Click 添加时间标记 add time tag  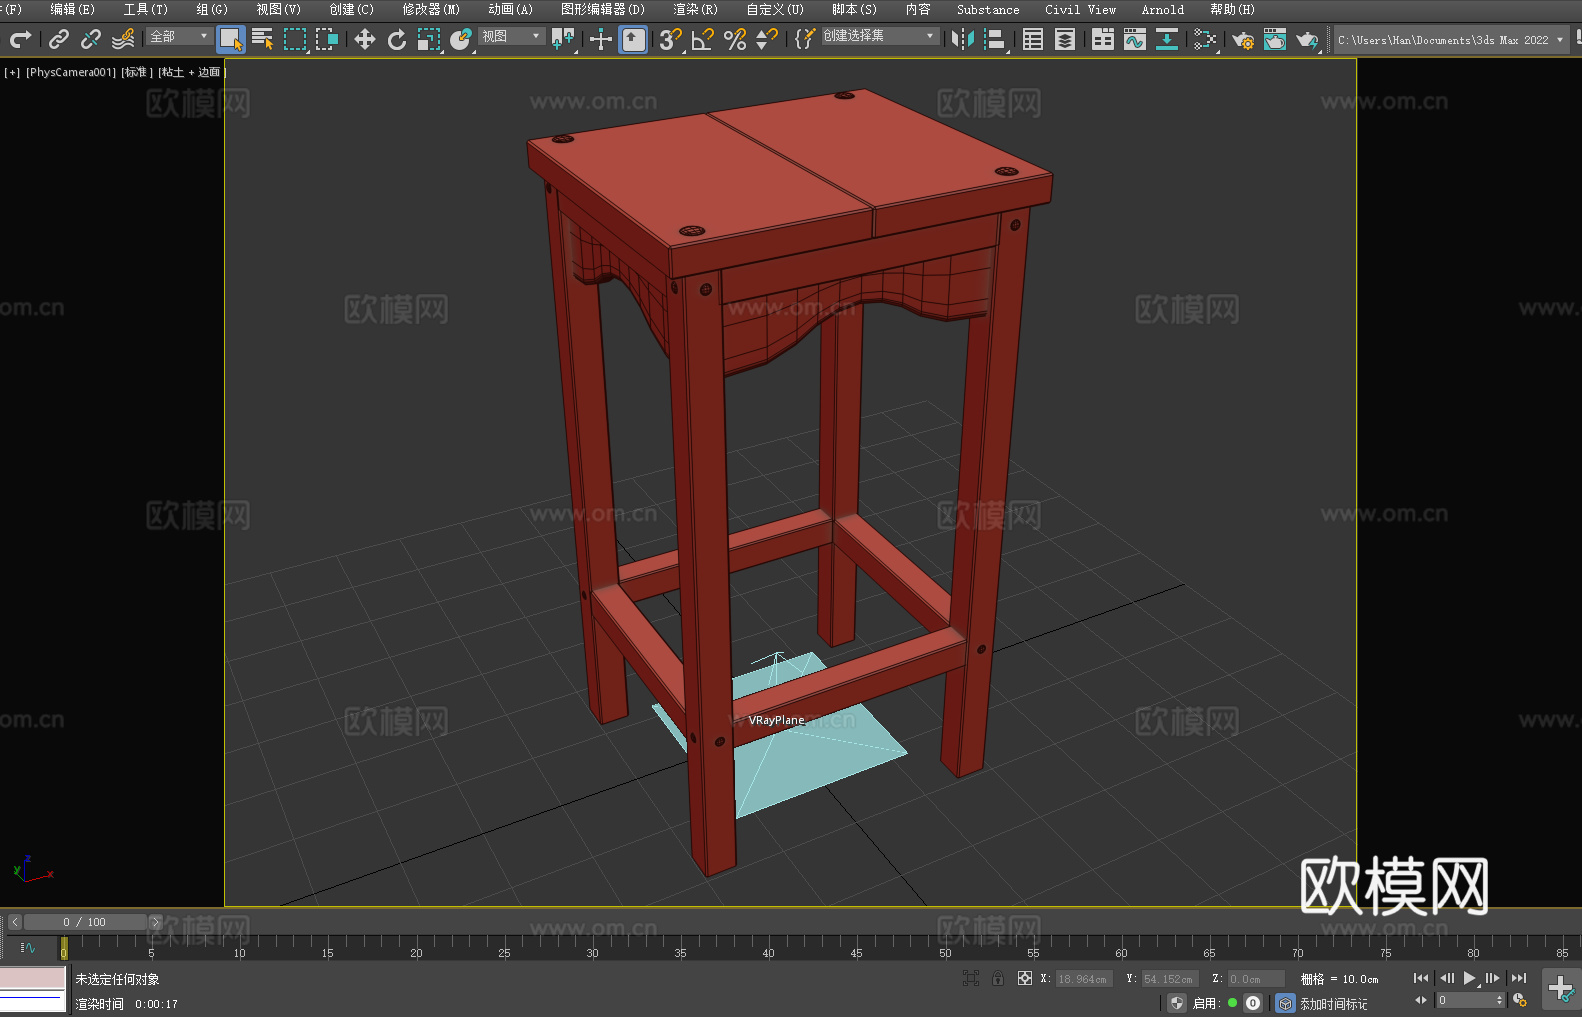[x=1334, y=1004]
